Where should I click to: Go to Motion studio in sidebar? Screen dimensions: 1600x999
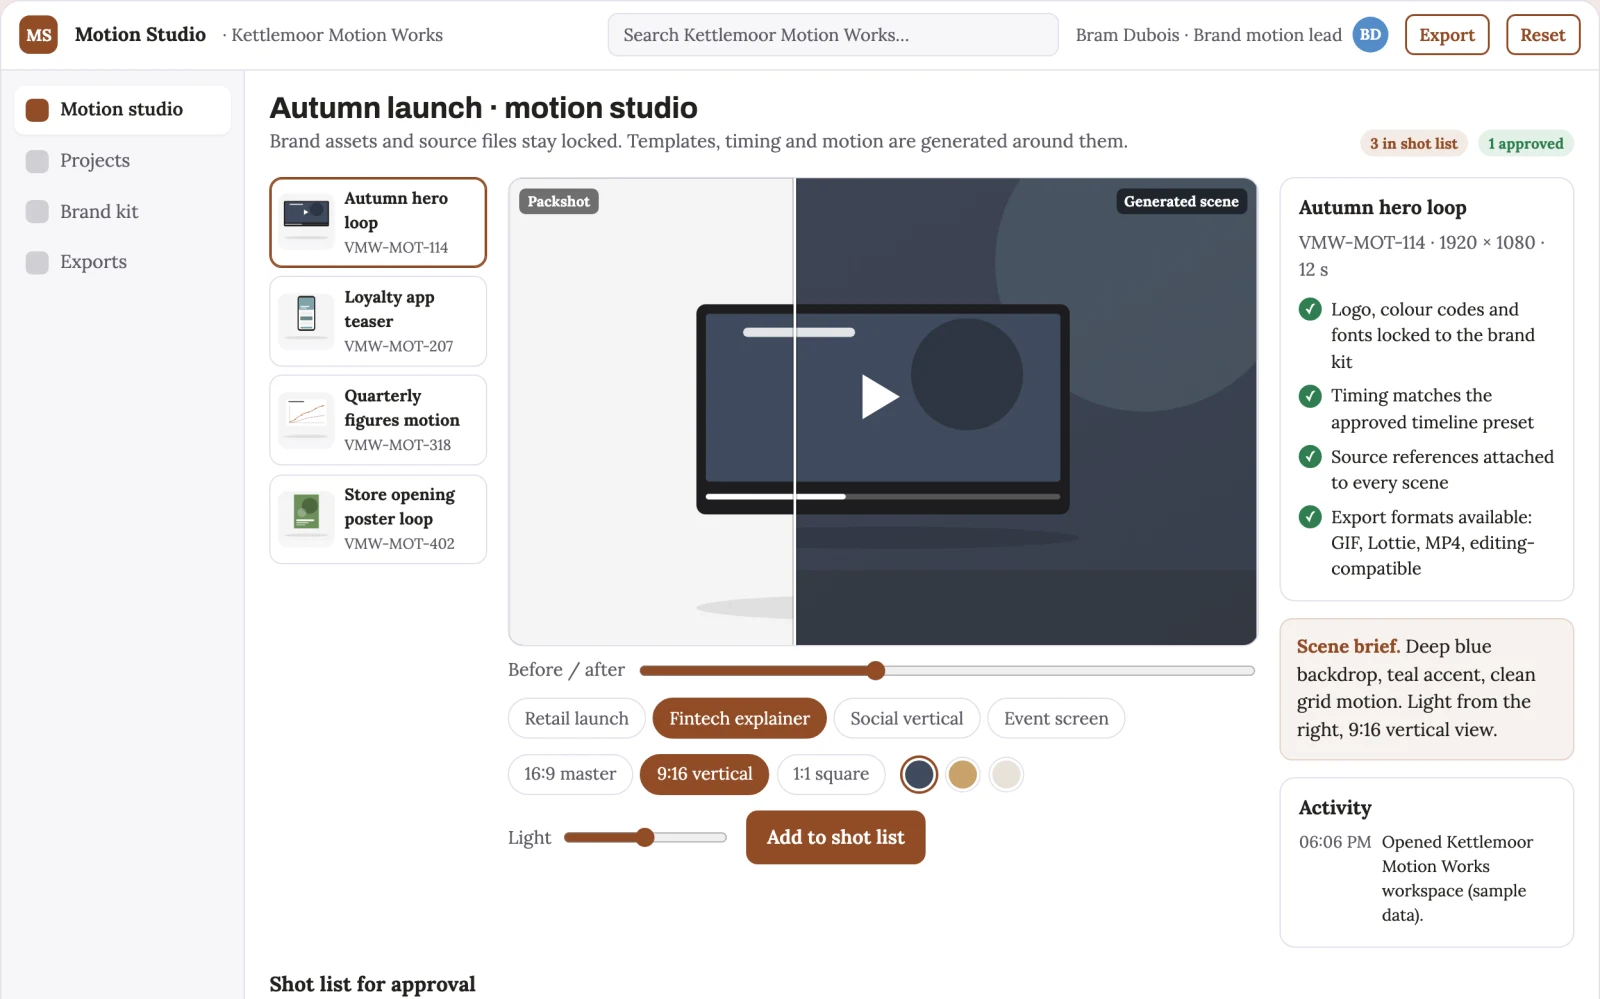pyautogui.click(x=122, y=110)
